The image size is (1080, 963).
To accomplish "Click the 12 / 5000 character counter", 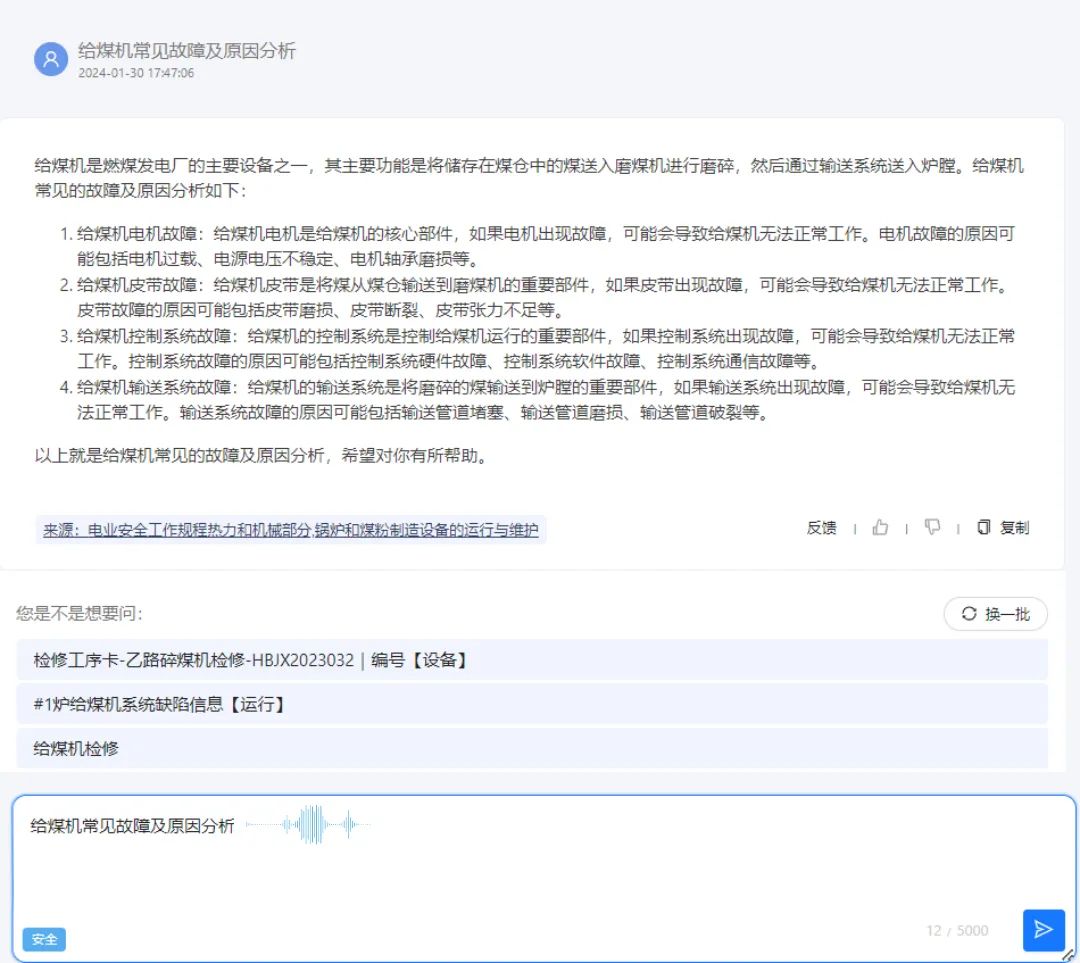I will (957, 931).
